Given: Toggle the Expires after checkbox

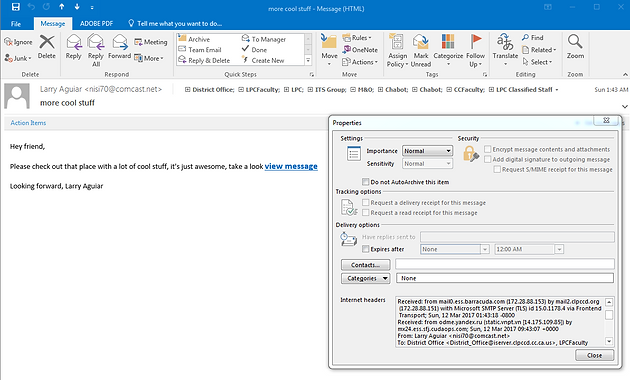Looking at the screenshot, I should [x=366, y=249].
